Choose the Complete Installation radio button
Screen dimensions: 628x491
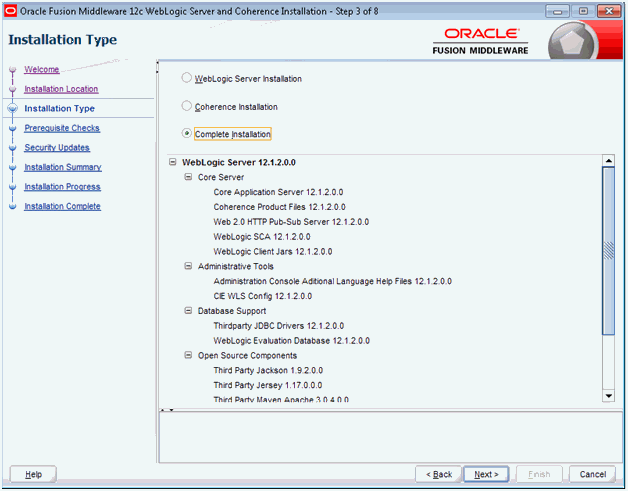pos(186,133)
